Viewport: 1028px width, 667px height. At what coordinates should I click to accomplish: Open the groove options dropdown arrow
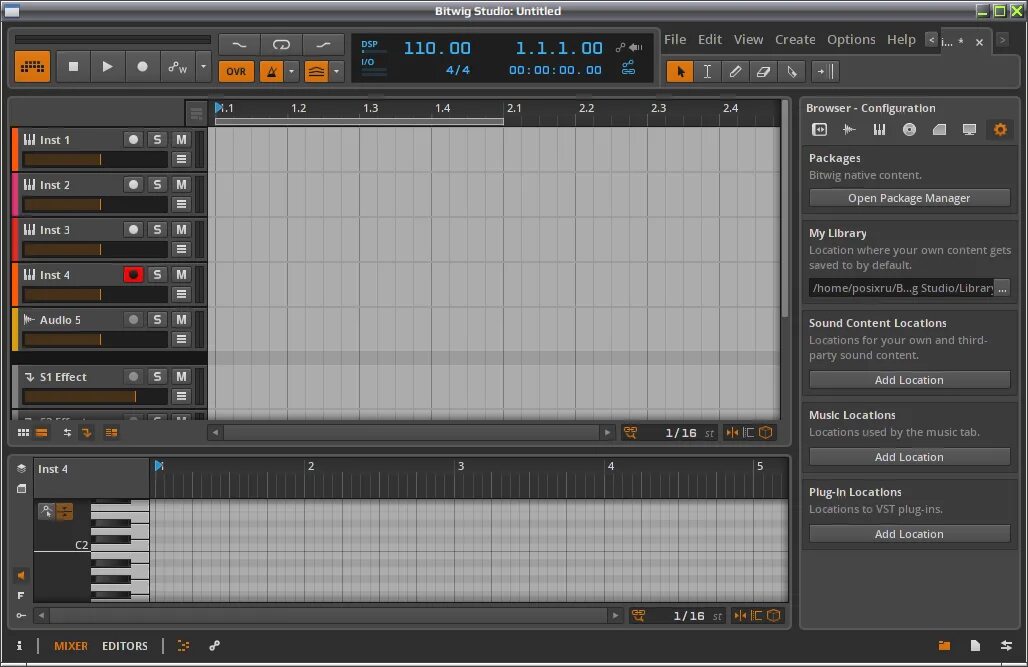[x=336, y=71]
